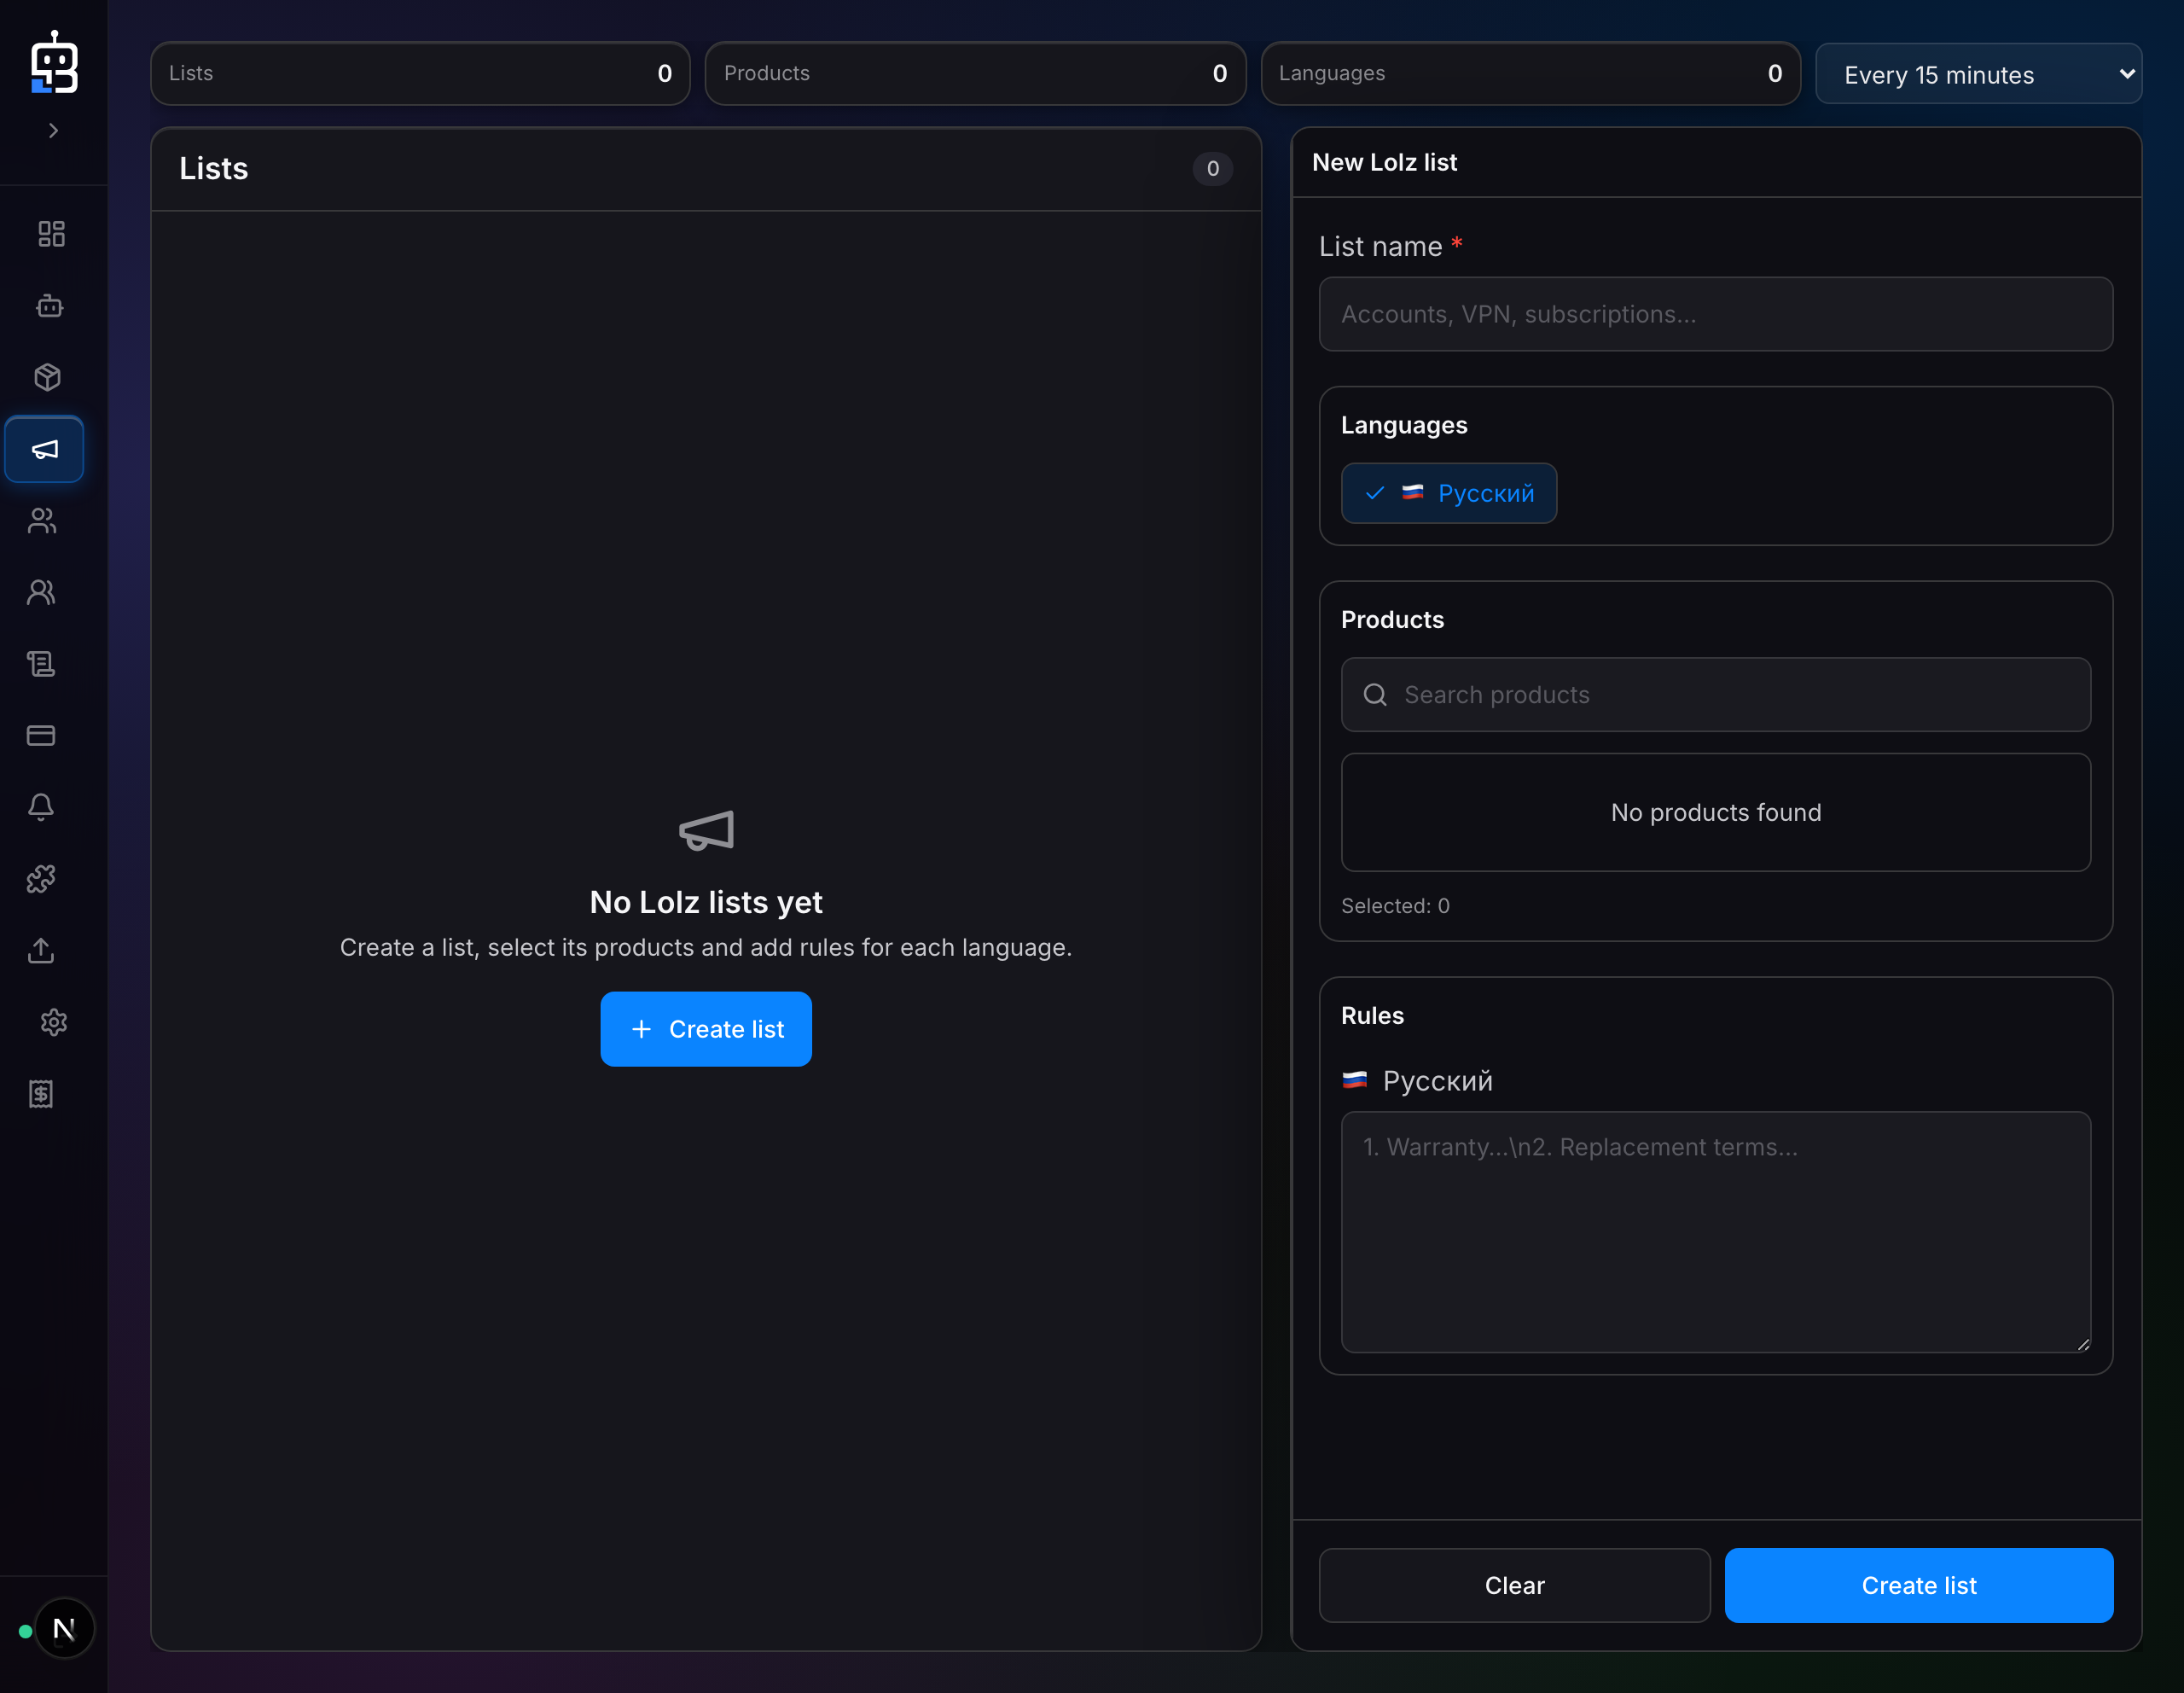The height and width of the screenshot is (1693, 2184).
Task: Open the Every 15 minutes dropdown
Action: [x=1978, y=74]
